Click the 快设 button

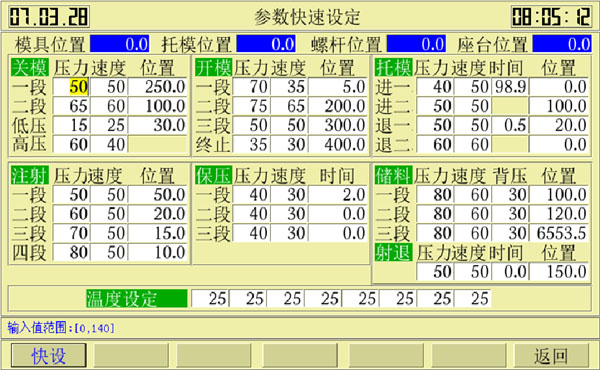point(49,355)
